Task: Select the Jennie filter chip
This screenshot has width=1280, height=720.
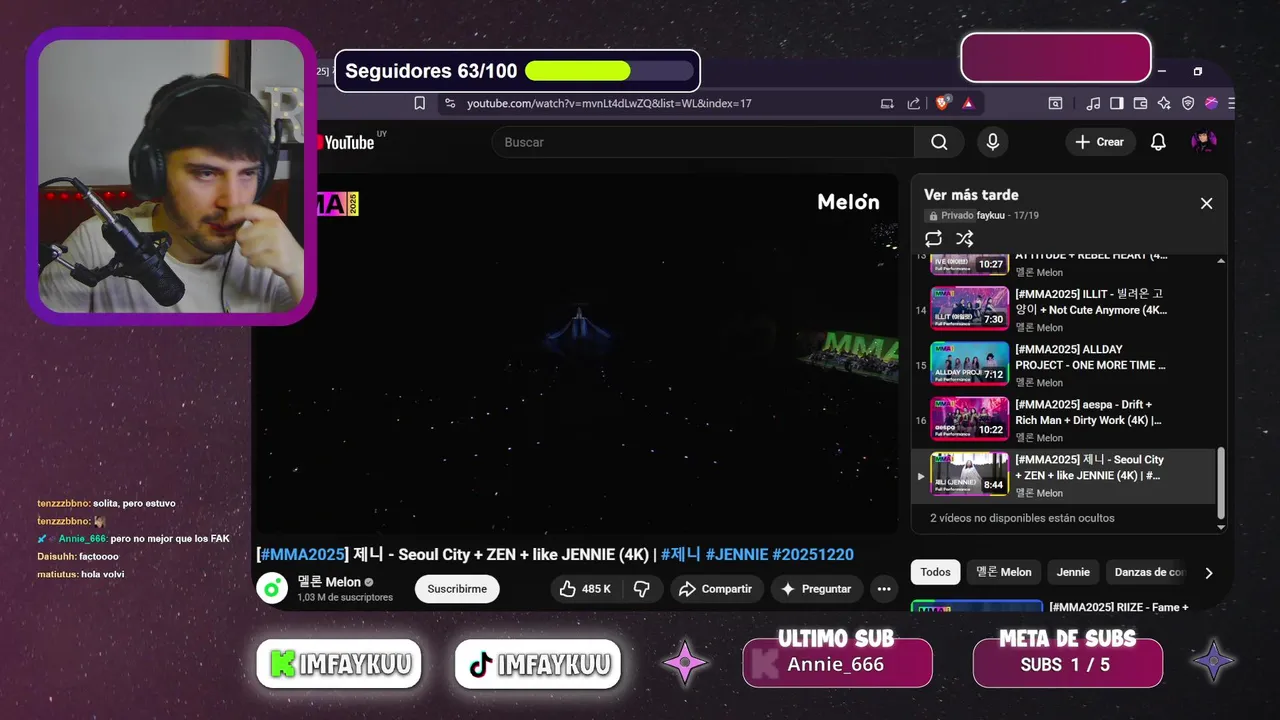Action: [x=1073, y=572]
